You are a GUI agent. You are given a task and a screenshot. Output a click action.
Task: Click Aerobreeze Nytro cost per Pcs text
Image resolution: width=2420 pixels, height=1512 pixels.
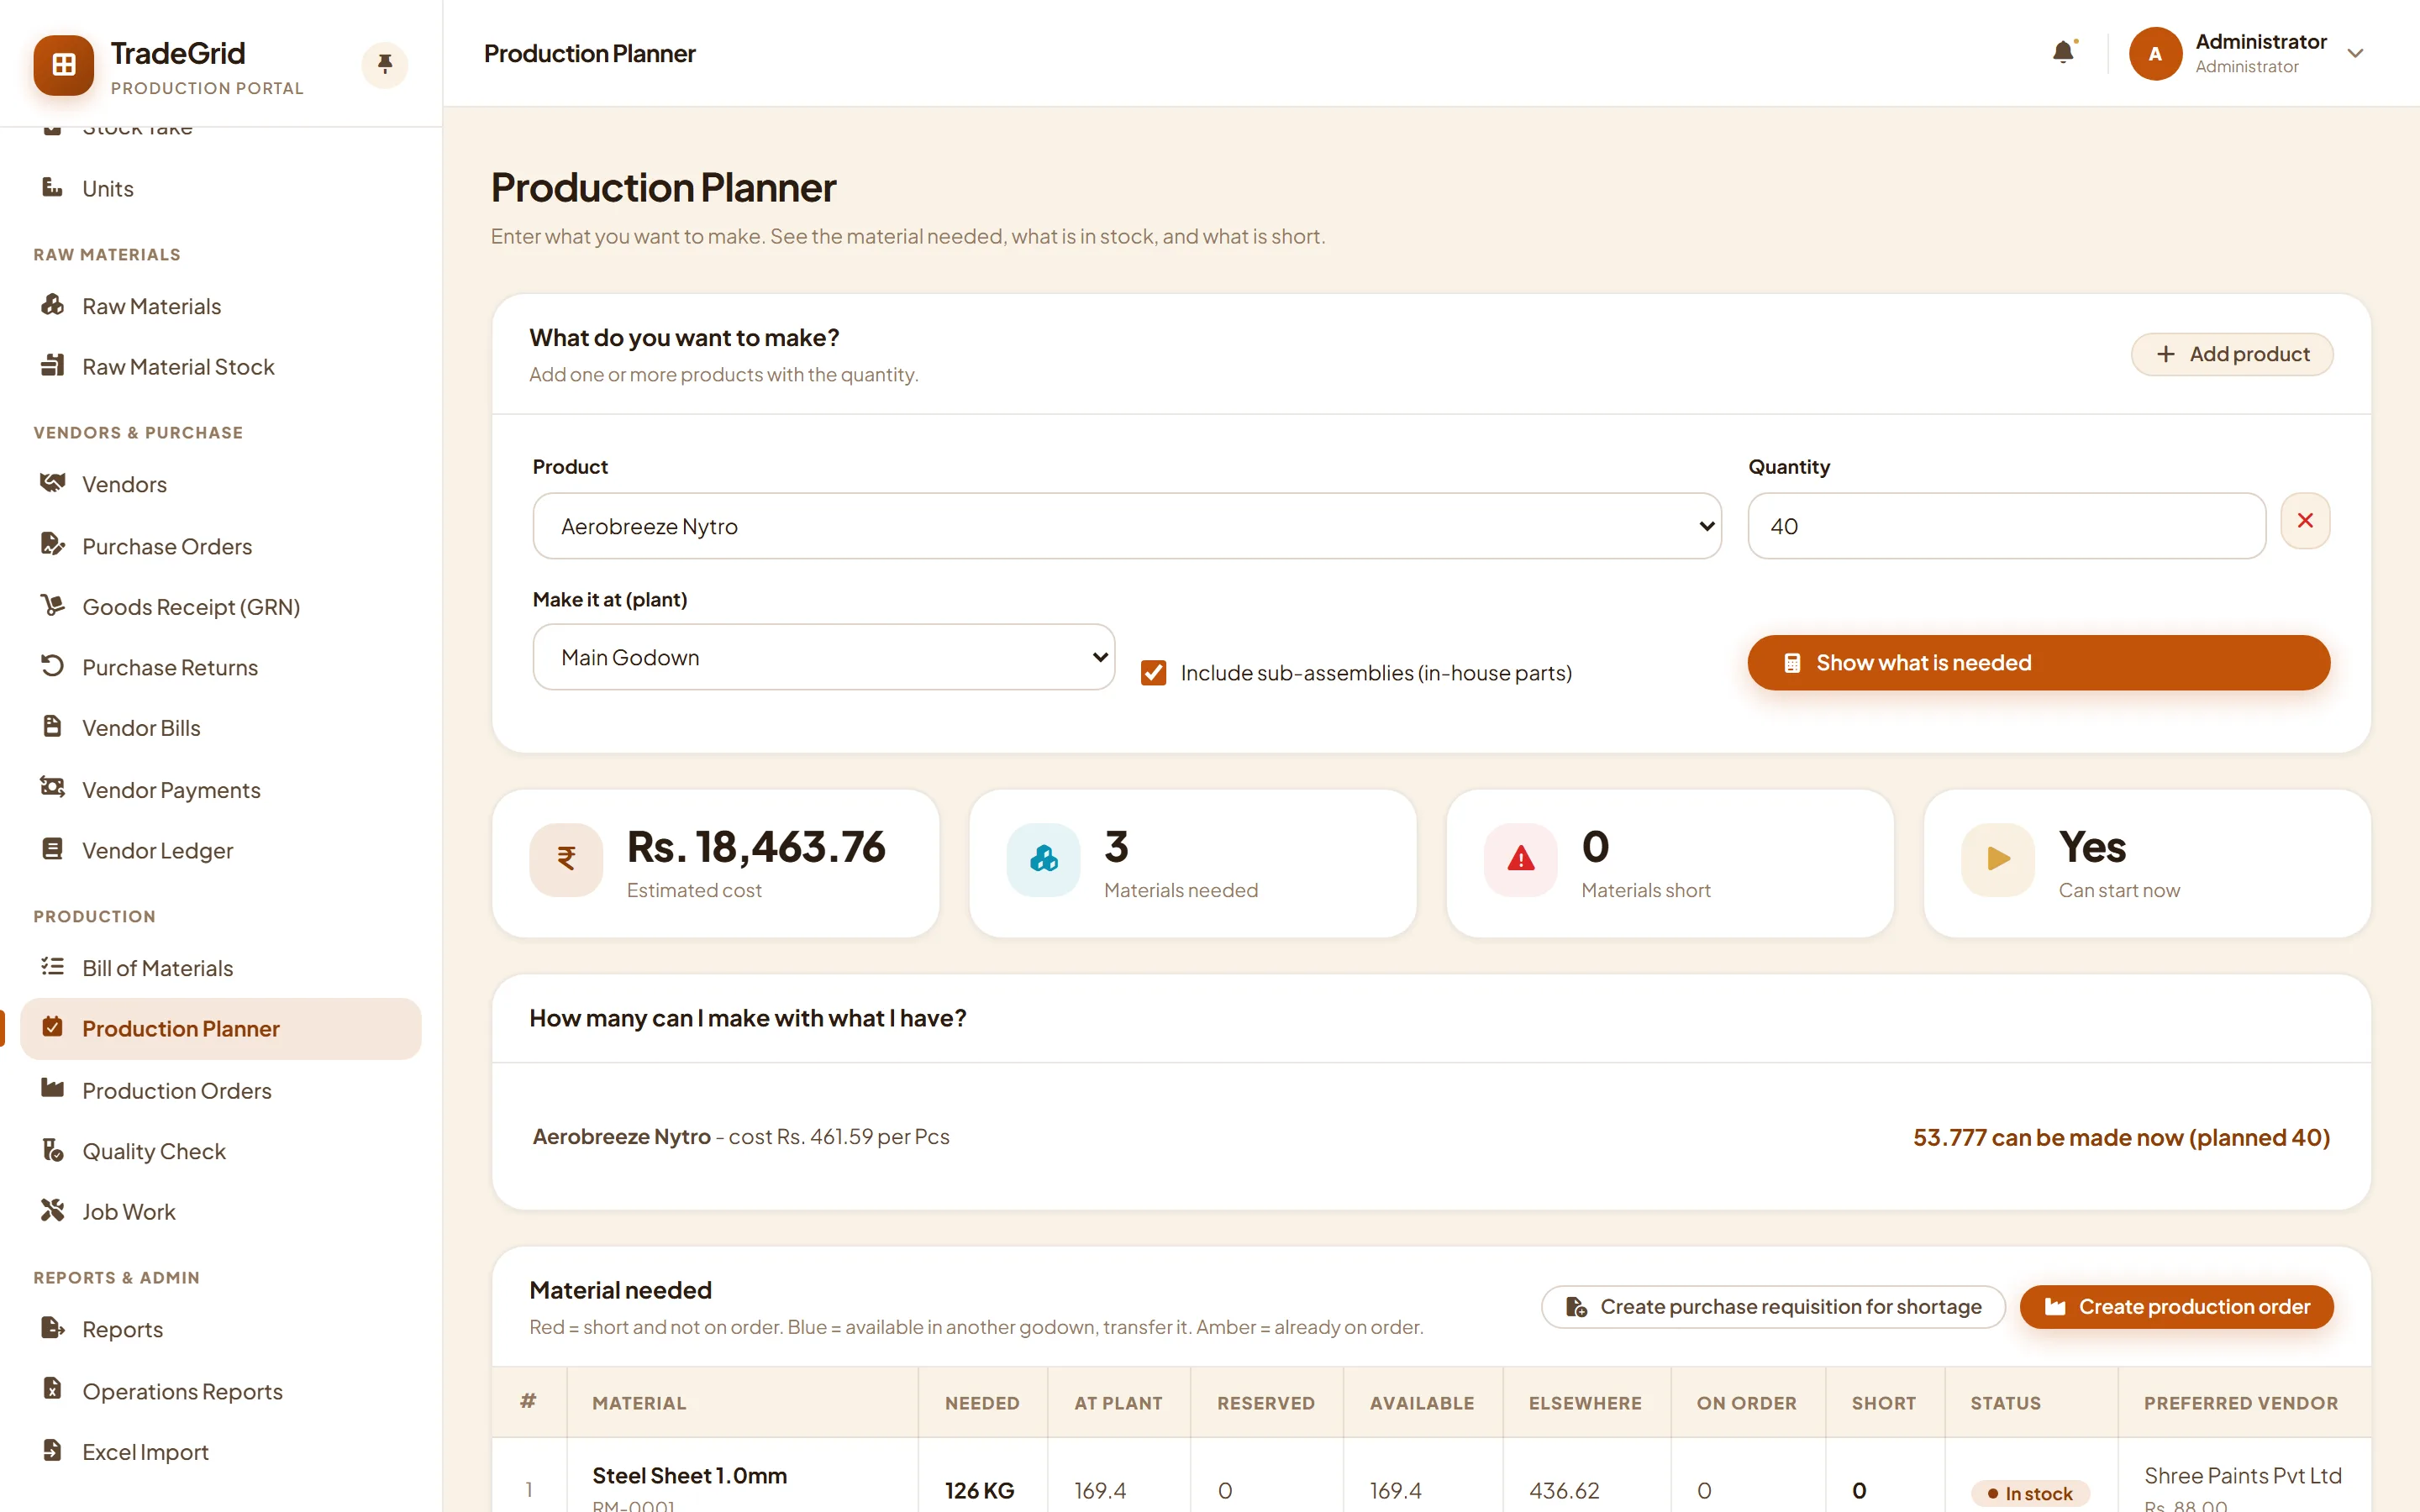click(741, 1136)
